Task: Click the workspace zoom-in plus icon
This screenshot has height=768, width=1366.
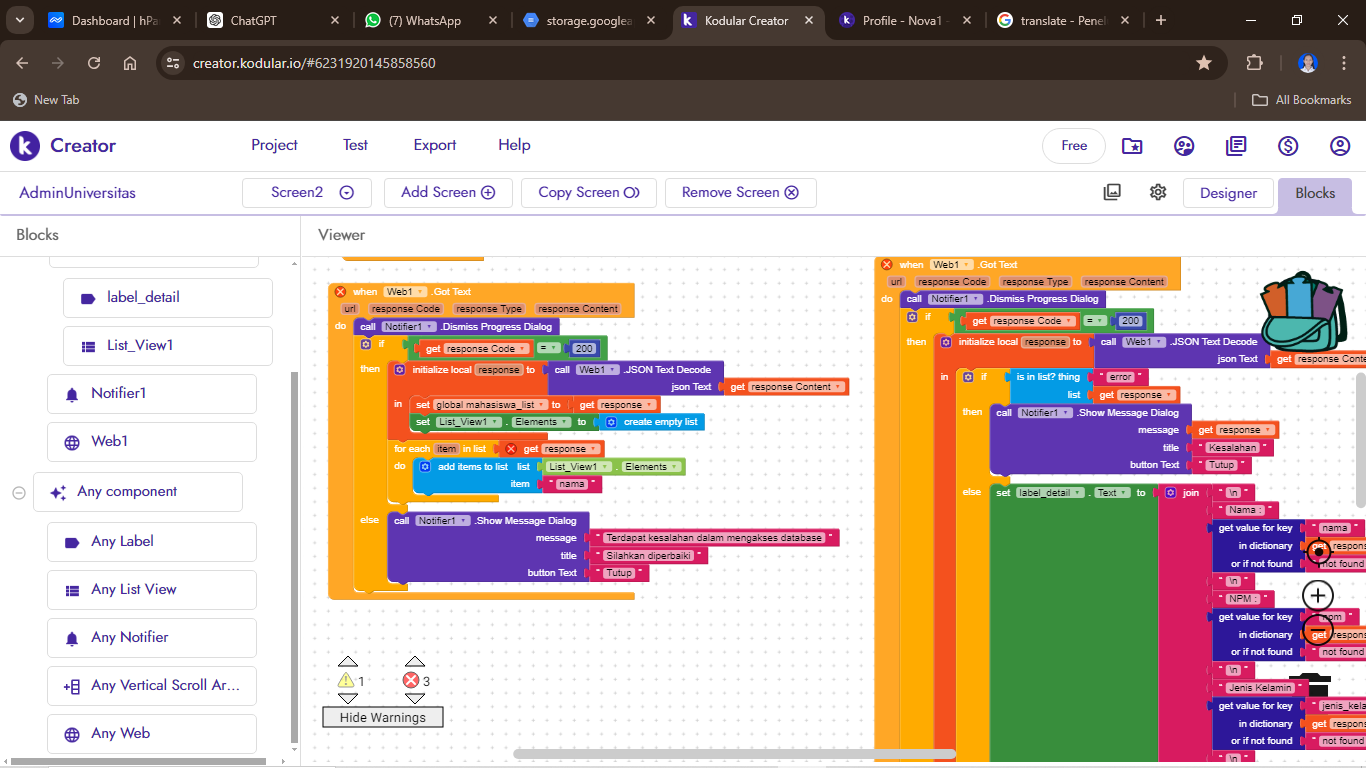Action: pos(1318,595)
